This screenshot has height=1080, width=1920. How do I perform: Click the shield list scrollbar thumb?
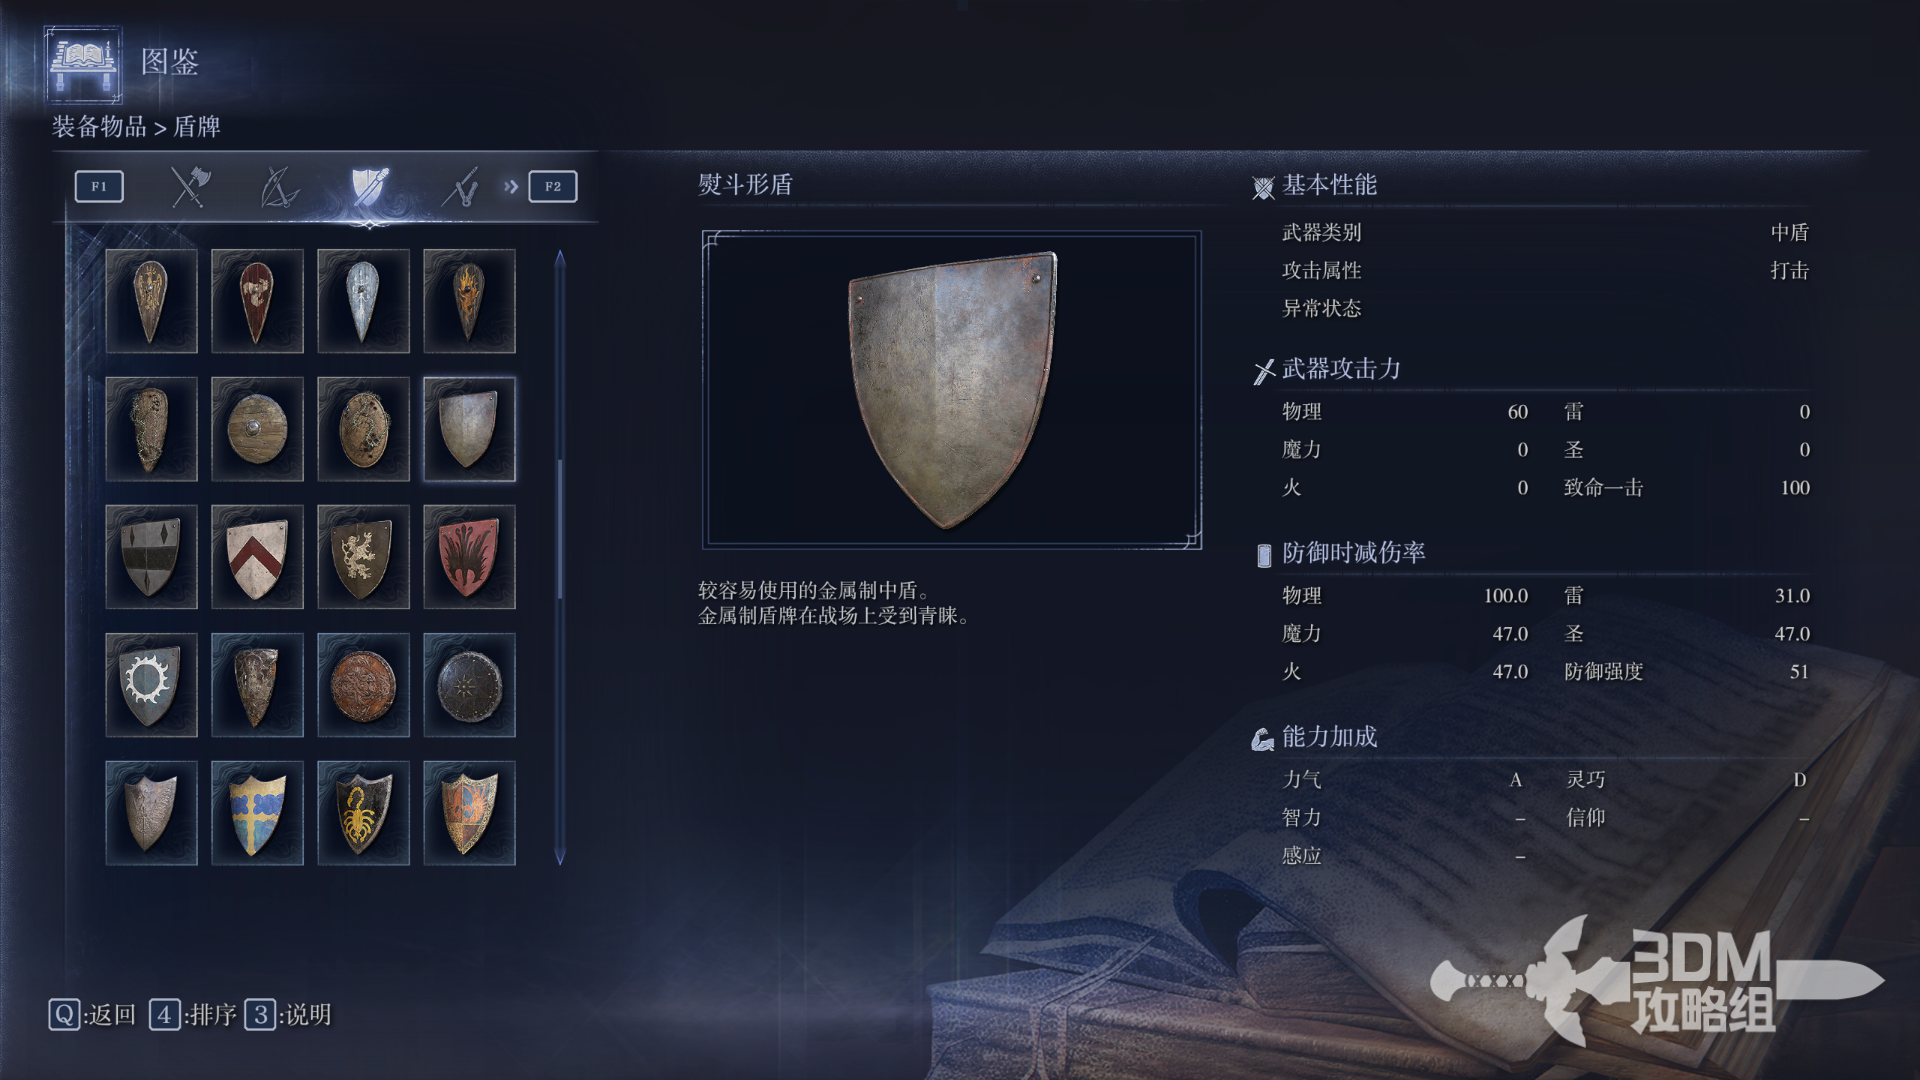[560, 530]
